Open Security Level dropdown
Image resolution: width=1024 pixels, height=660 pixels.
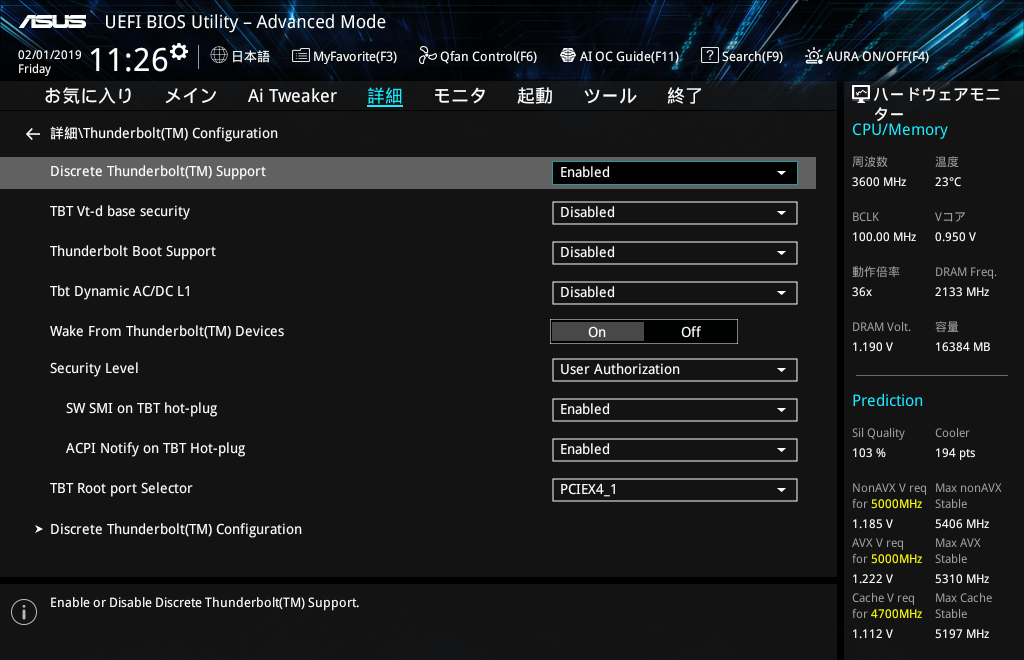(675, 369)
